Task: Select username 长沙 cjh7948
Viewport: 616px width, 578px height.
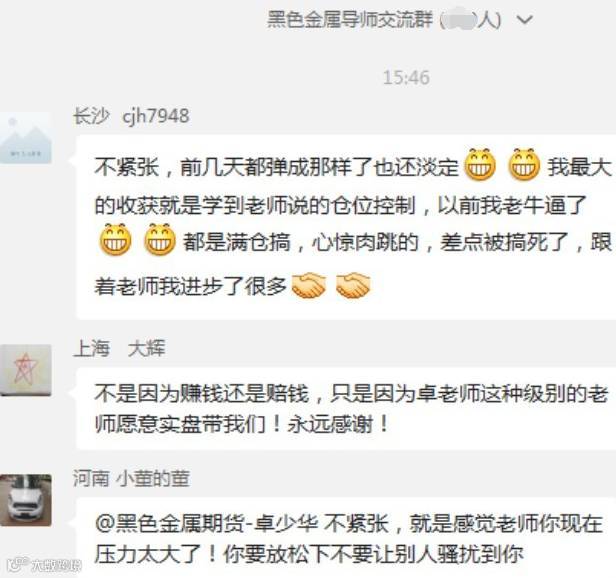Action: (131, 116)
